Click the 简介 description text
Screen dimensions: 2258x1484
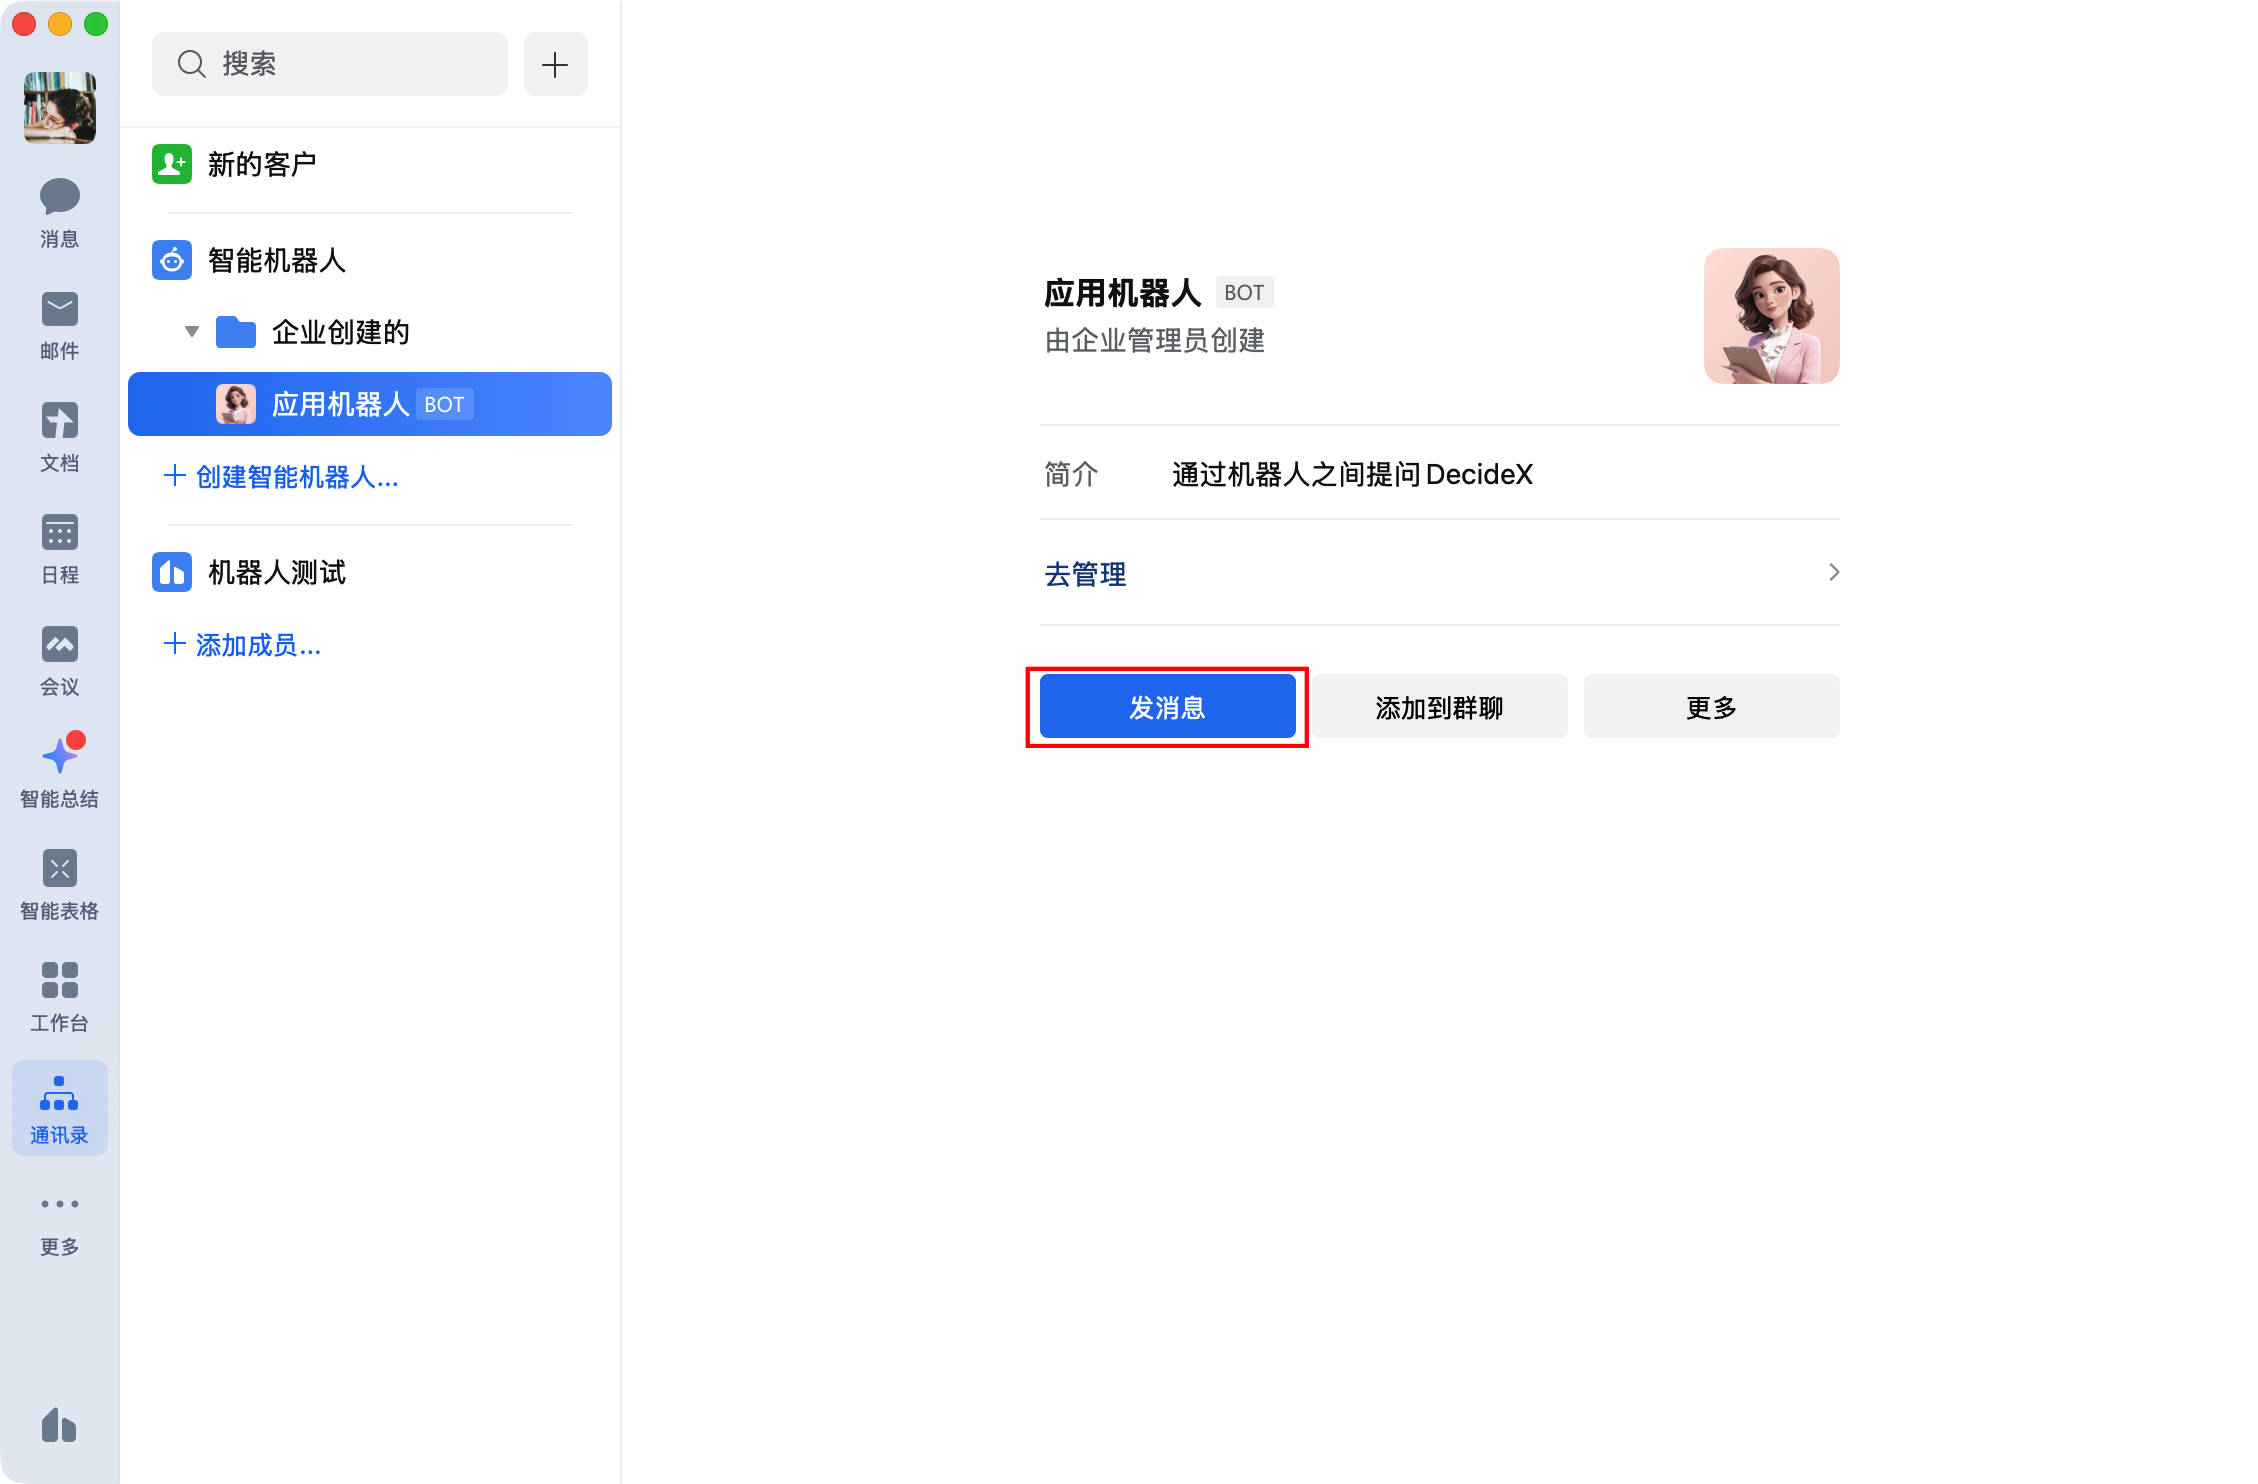tap(1352, 474)
